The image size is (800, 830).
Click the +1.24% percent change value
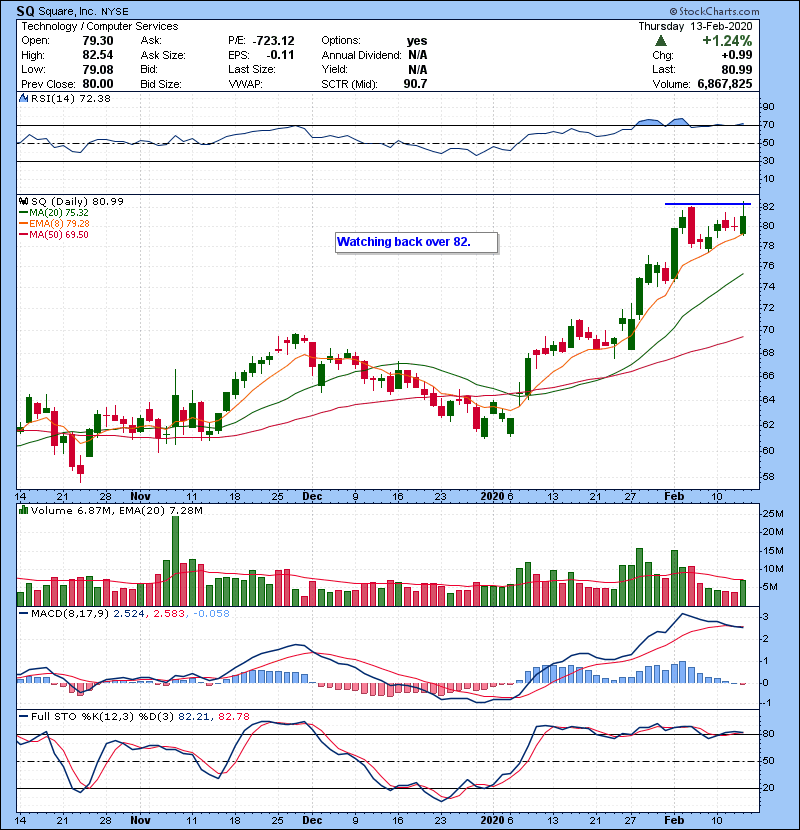coord(727,41)
